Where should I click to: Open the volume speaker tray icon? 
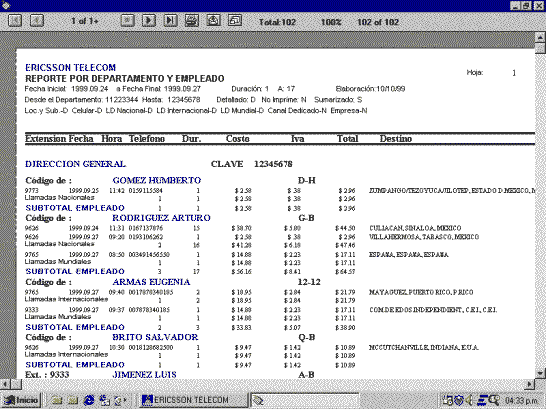(469, 401)
